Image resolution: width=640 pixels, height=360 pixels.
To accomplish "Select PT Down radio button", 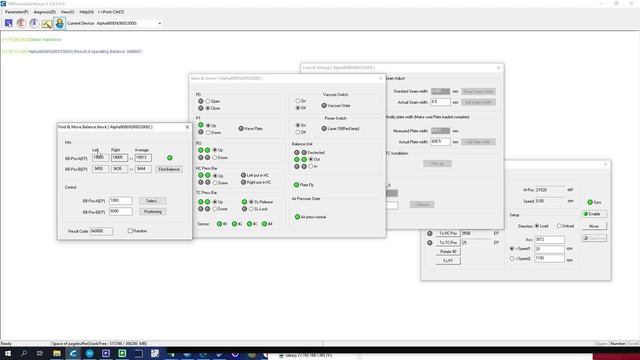I will [208, 133].
